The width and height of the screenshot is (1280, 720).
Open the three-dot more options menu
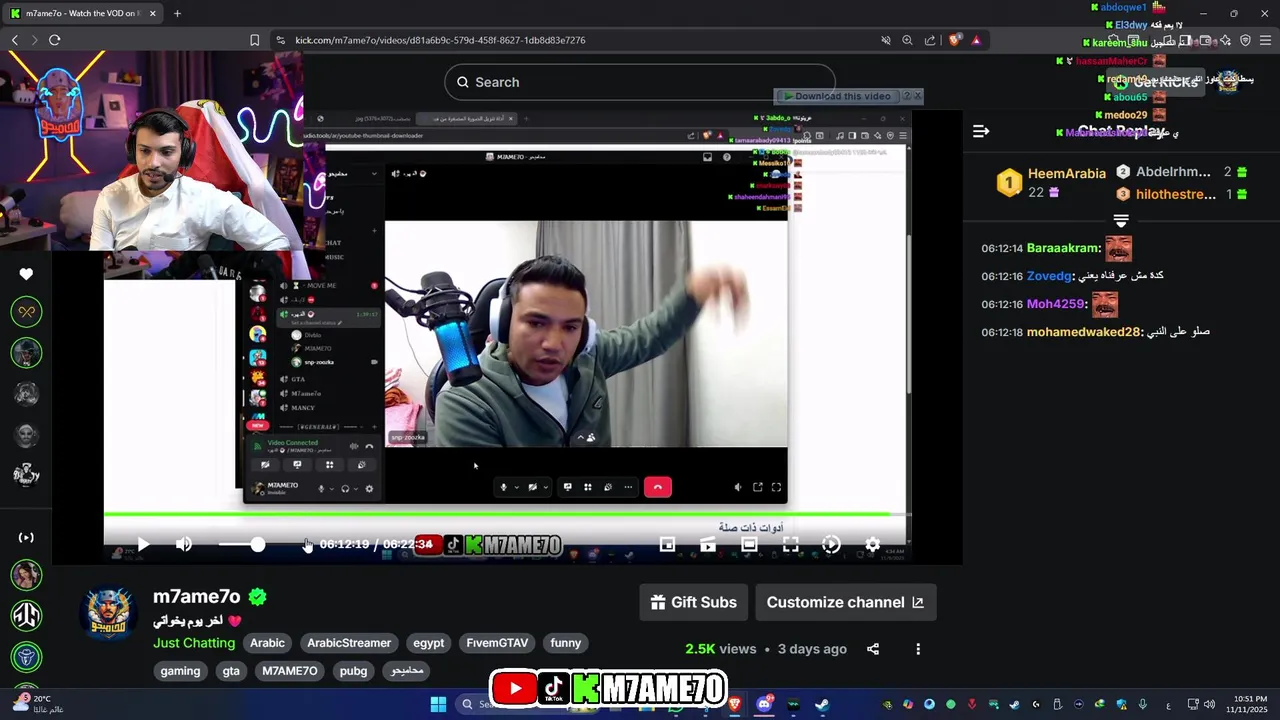[918, 649]
